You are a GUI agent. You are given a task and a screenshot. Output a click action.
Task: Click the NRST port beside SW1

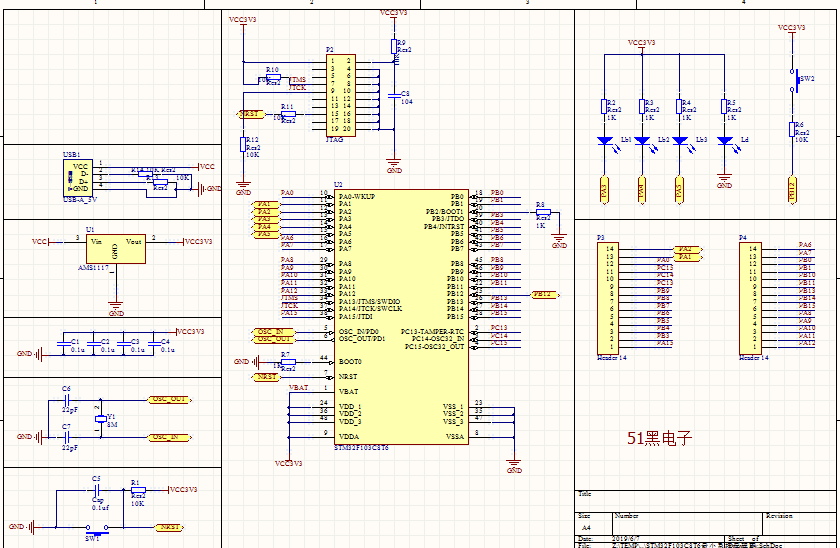click(170, 527)
